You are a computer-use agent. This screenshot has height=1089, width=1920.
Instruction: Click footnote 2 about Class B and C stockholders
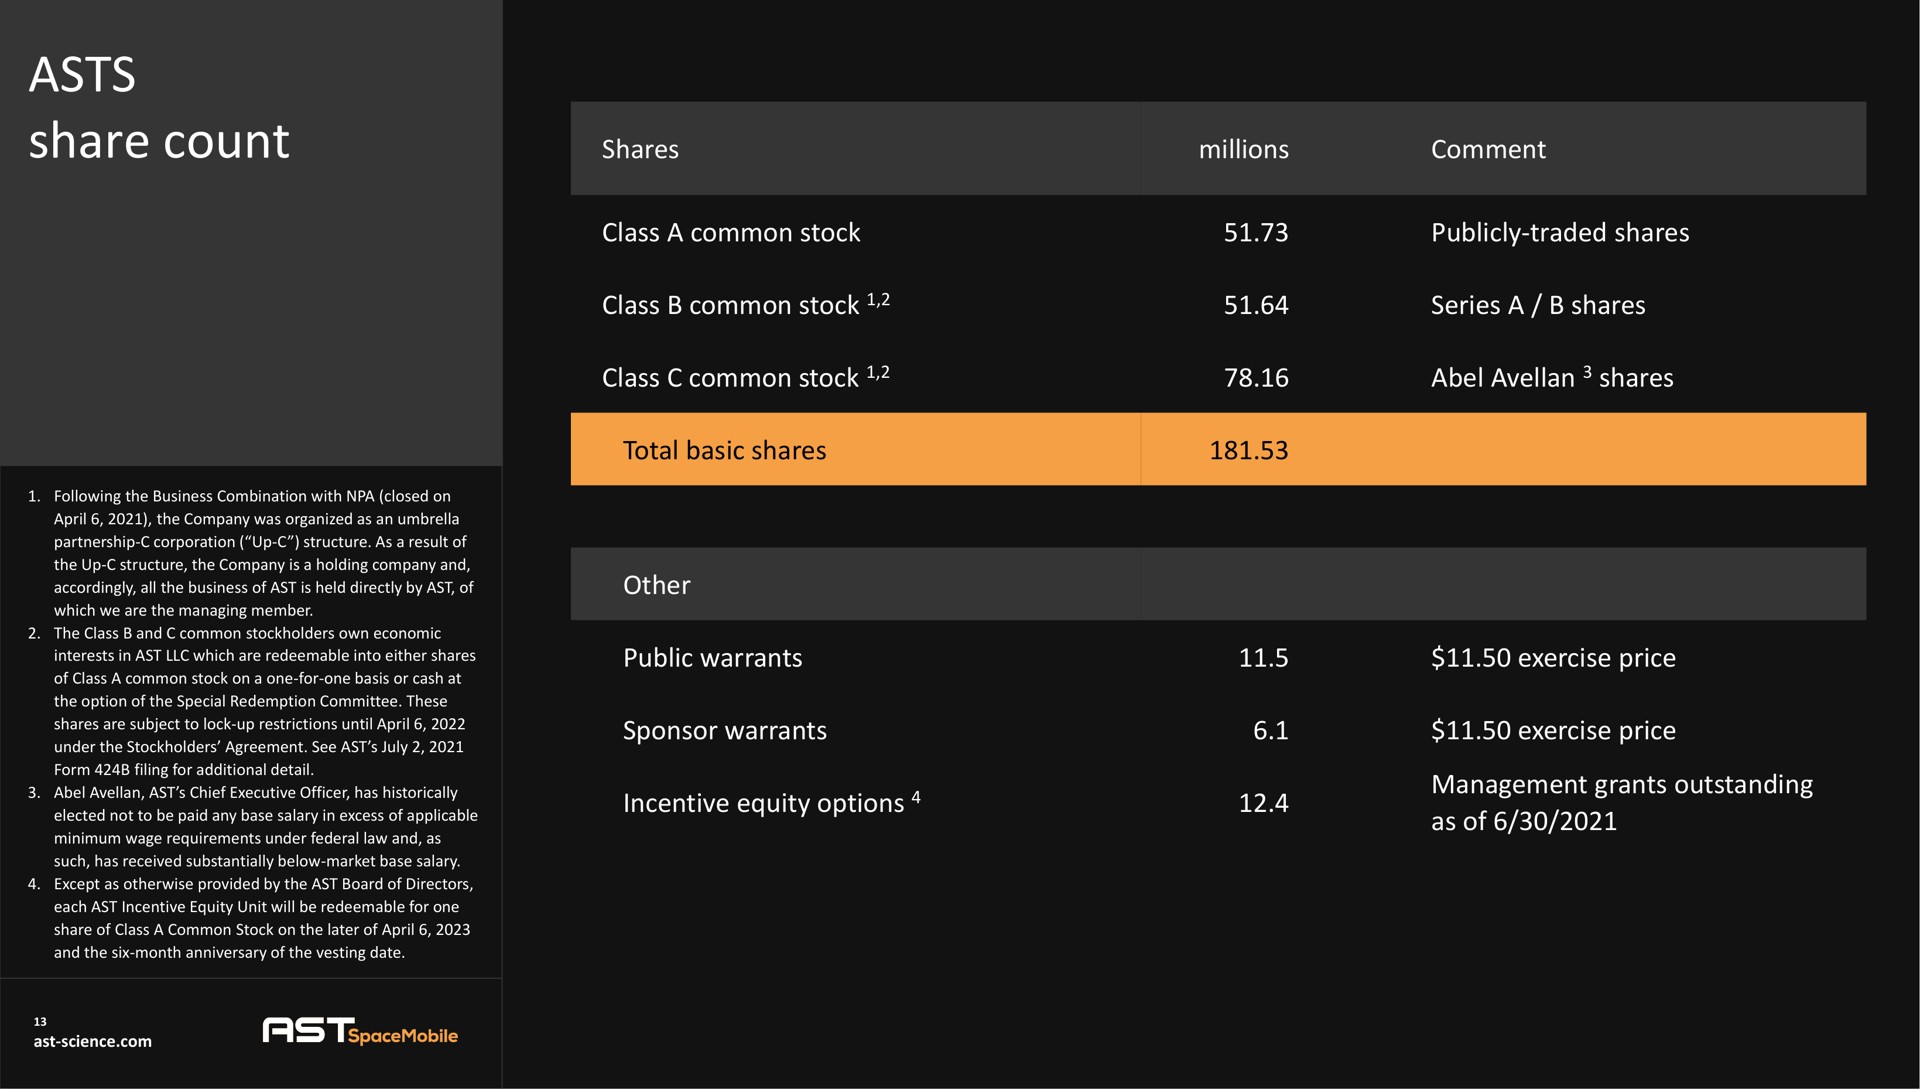(252, 701)
